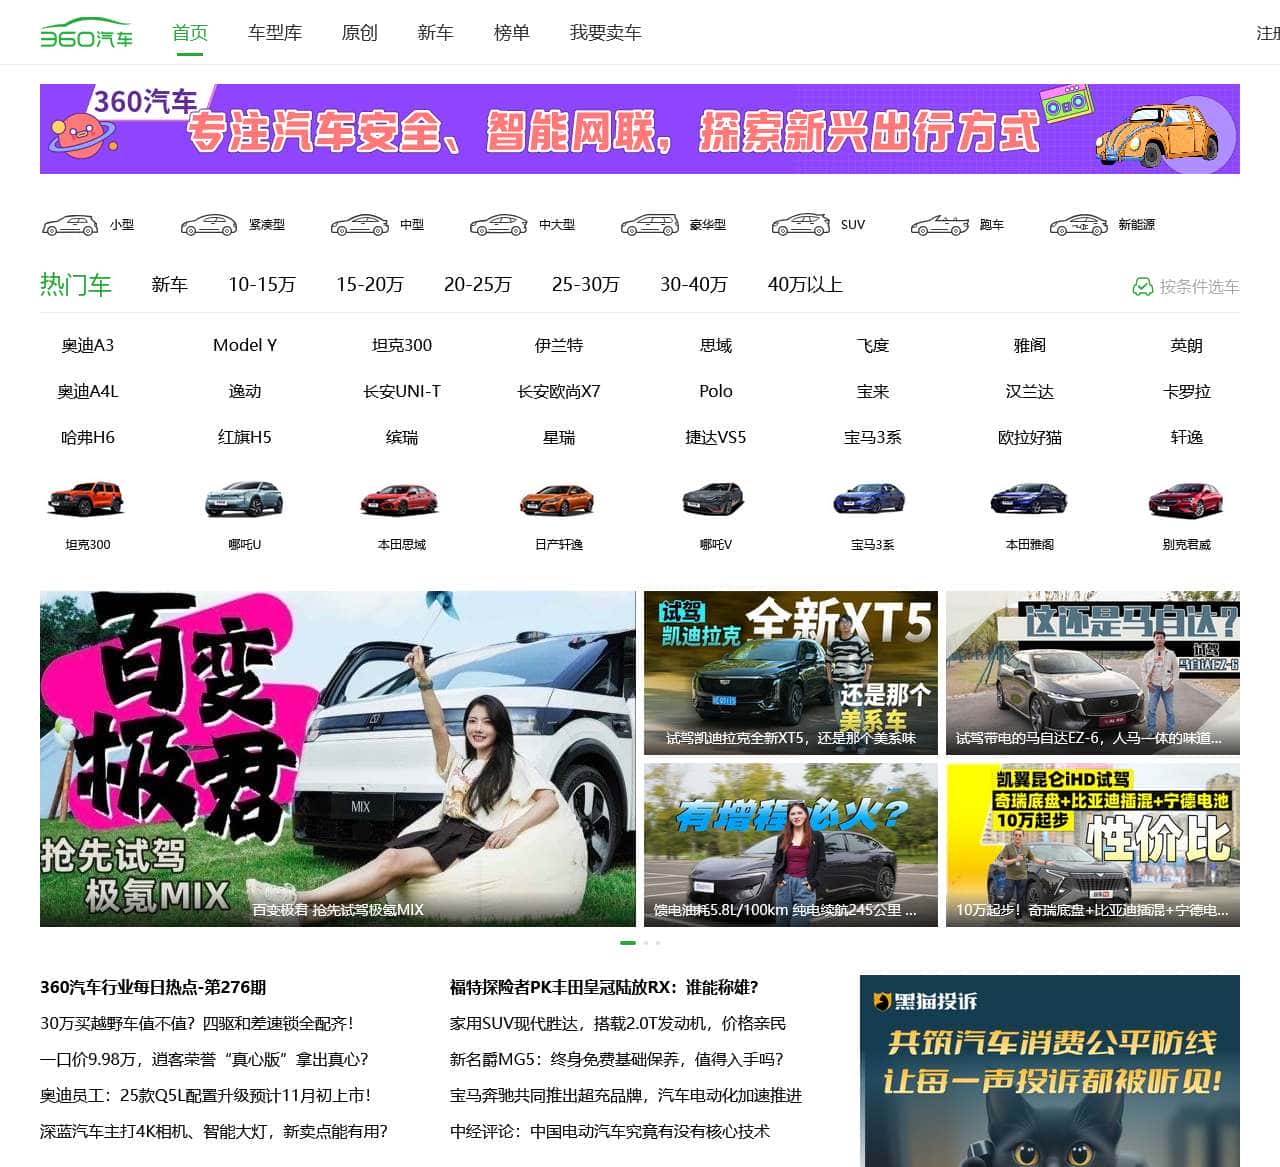Open the 哪吒U car thumbnail
1280x1167 pixels.
point(245,498)
